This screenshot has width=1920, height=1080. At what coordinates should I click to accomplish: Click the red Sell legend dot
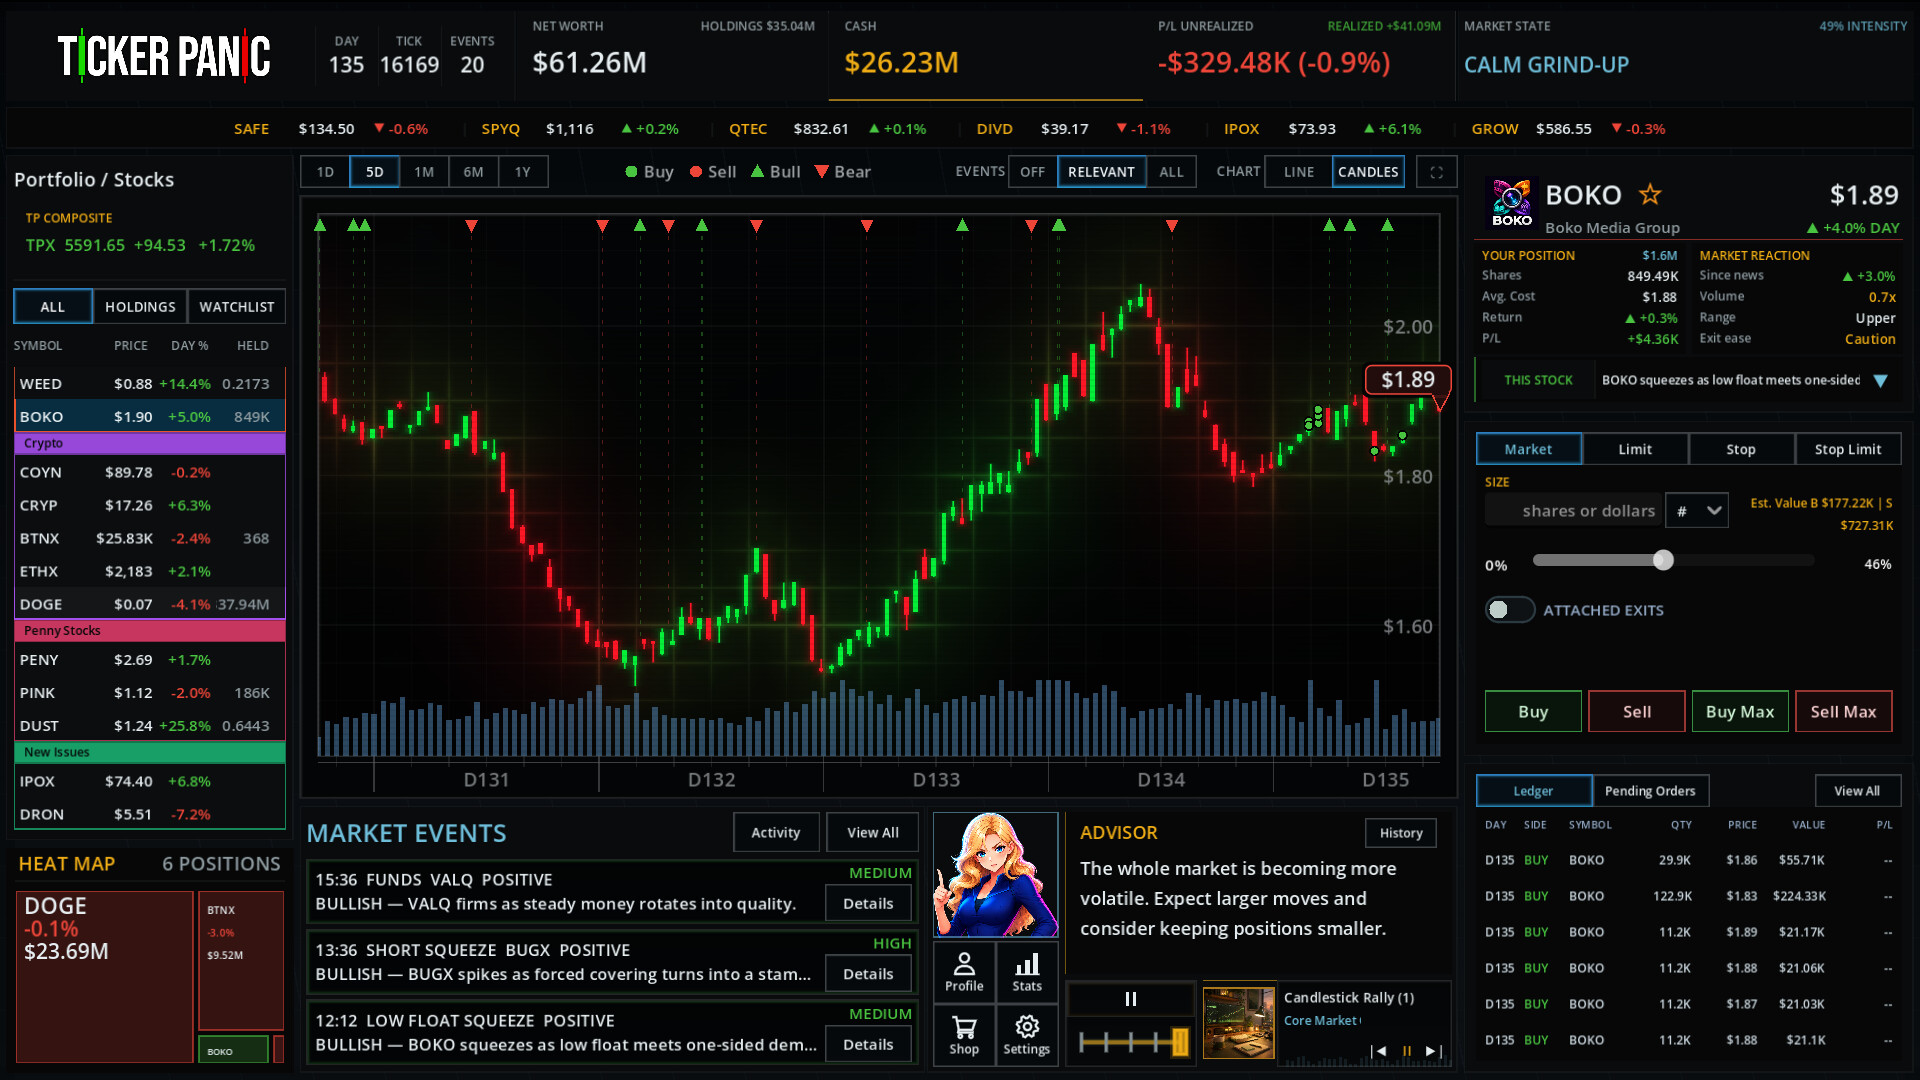point(696,172)
